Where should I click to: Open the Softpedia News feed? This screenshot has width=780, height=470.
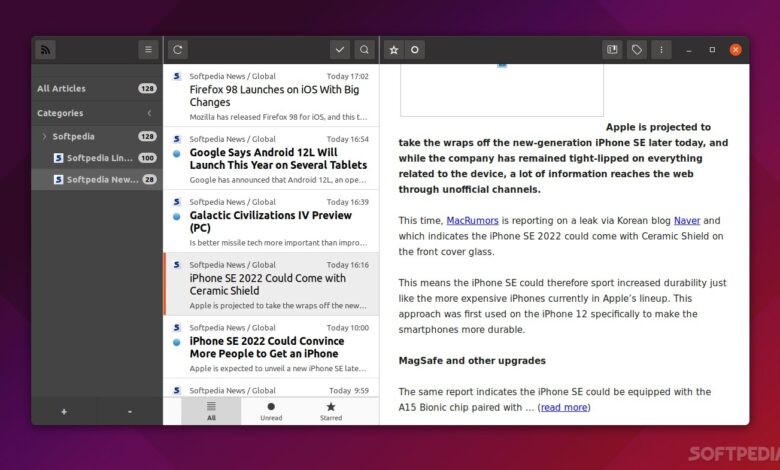coord(97,179)
